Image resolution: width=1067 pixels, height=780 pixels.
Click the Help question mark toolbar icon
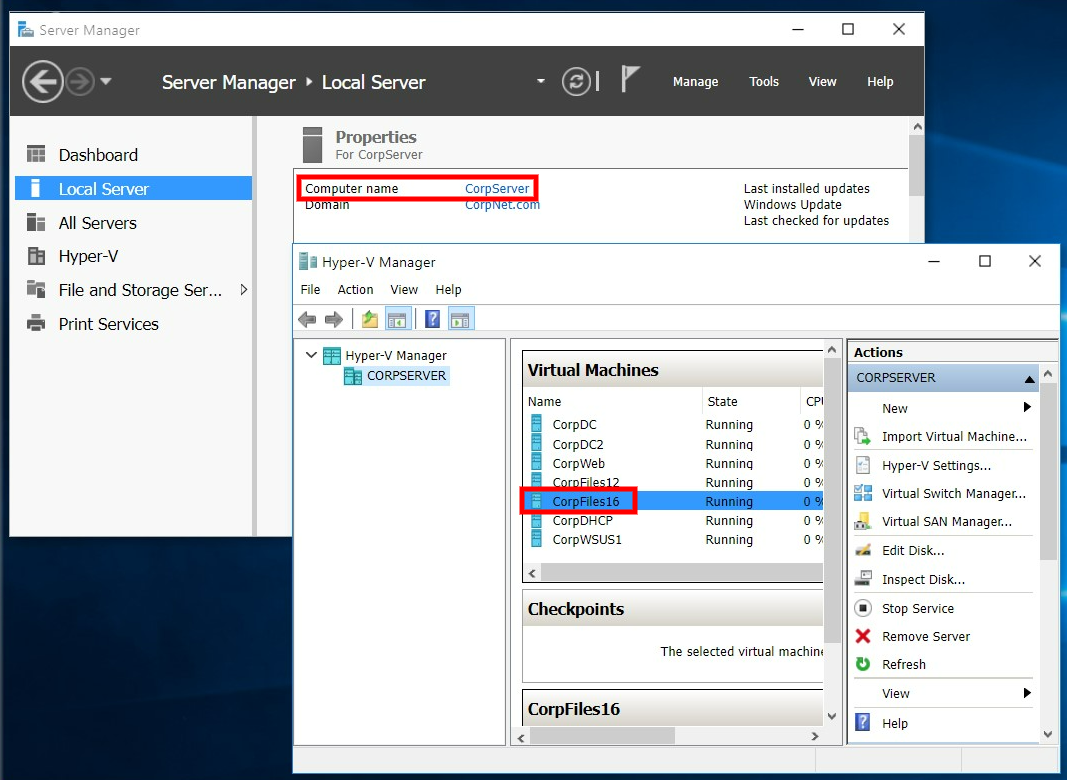tap(432, 319)
